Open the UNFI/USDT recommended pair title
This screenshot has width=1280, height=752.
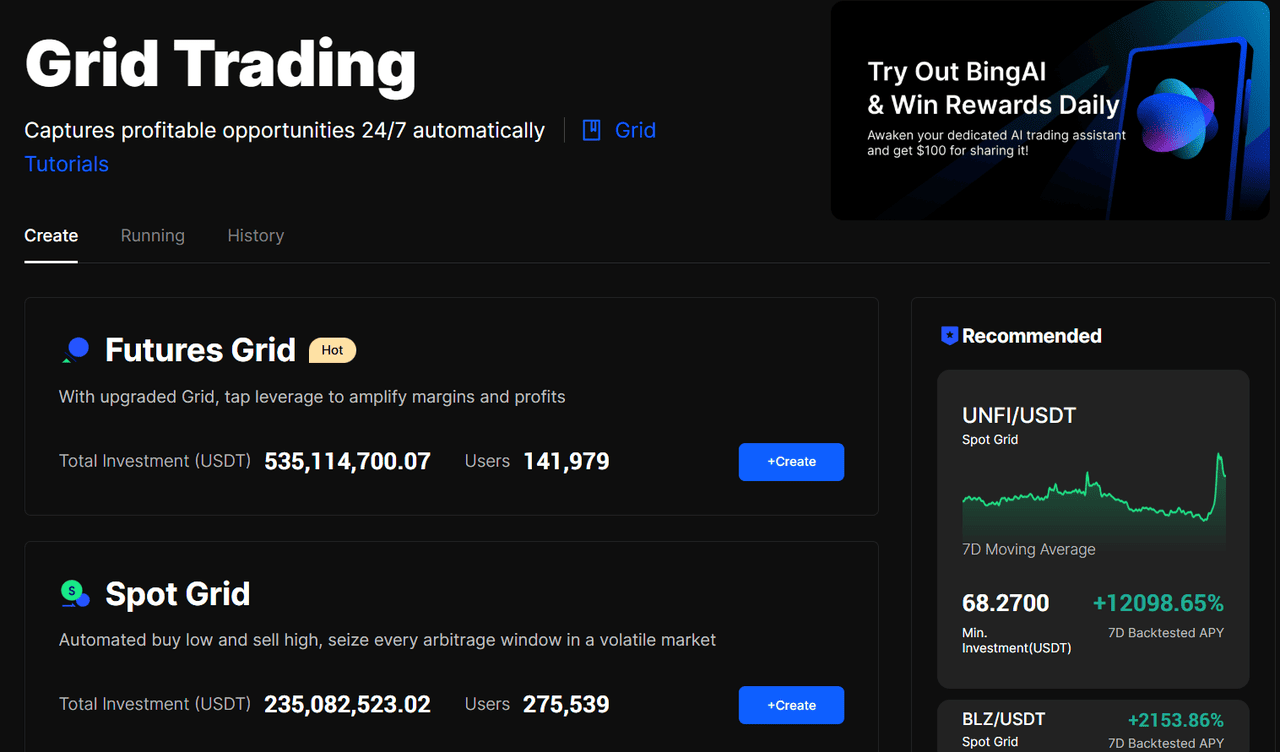tap(1018, 416)
